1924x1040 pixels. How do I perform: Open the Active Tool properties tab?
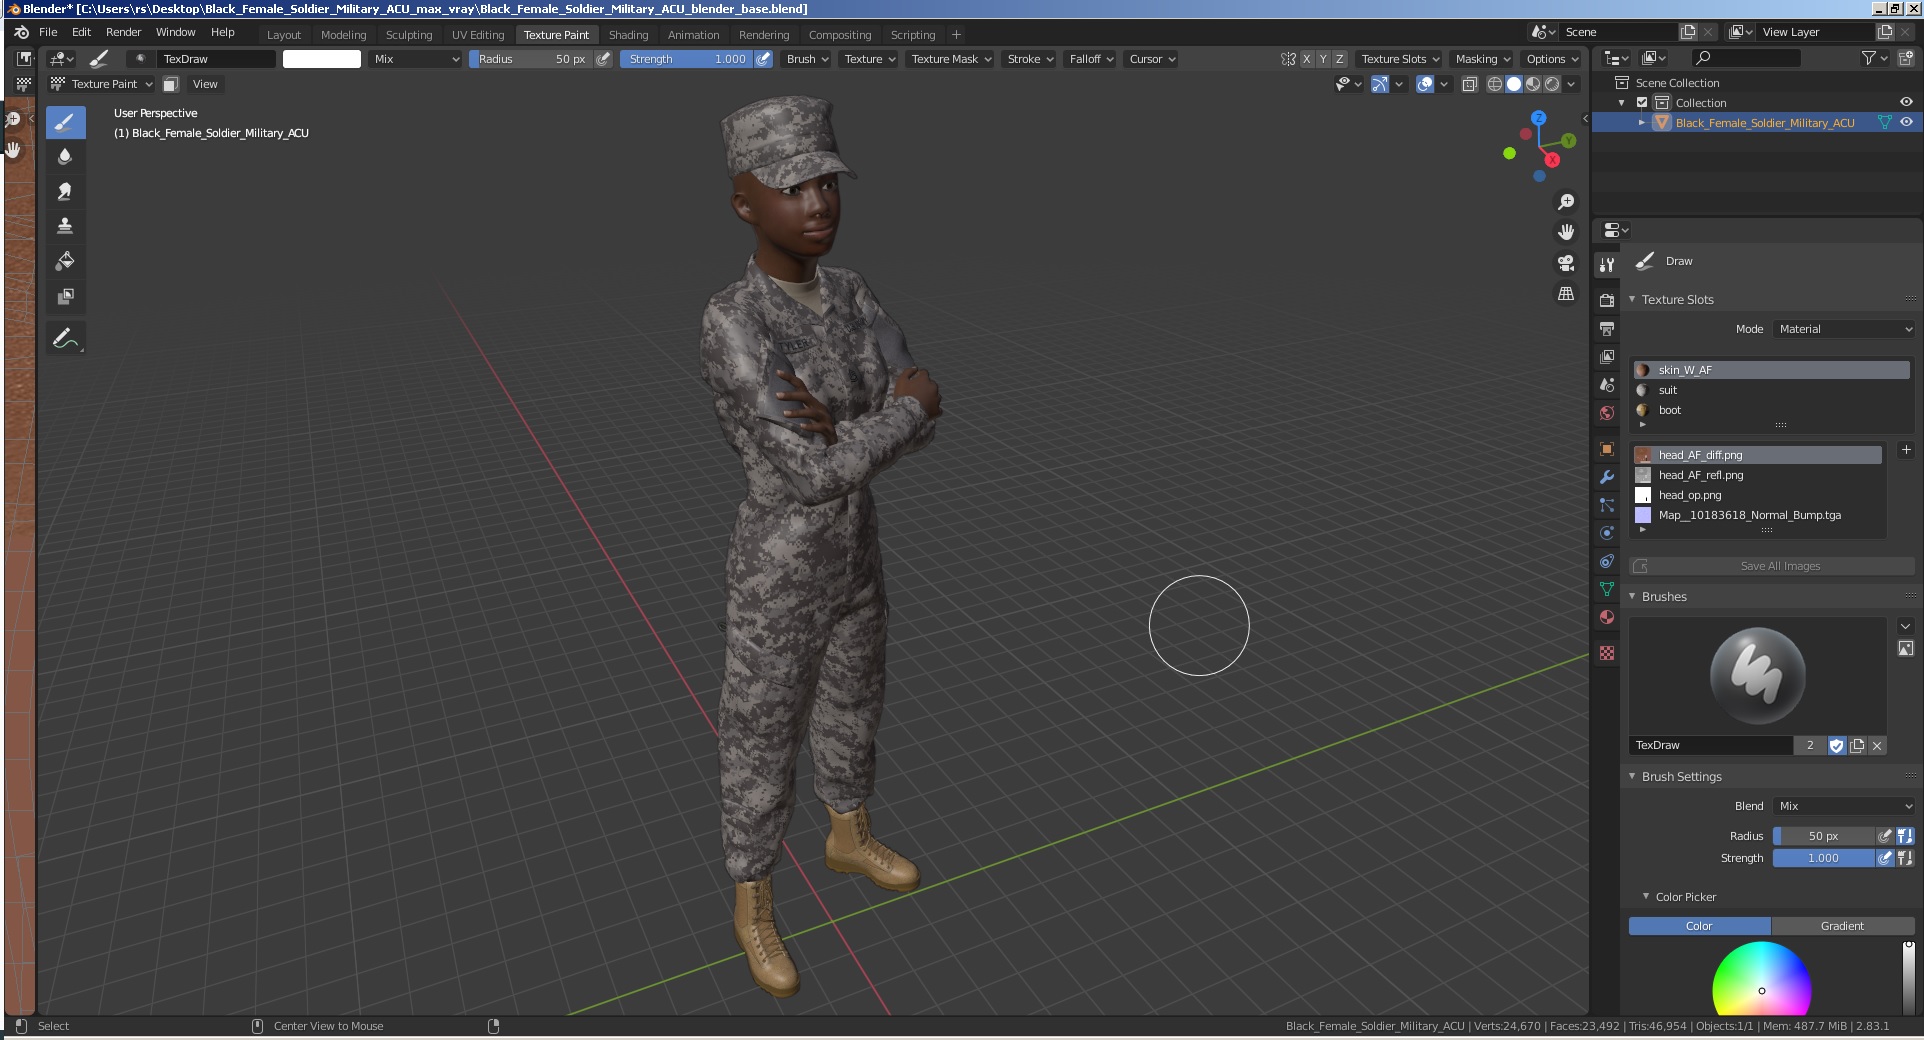click(1607, 264)
